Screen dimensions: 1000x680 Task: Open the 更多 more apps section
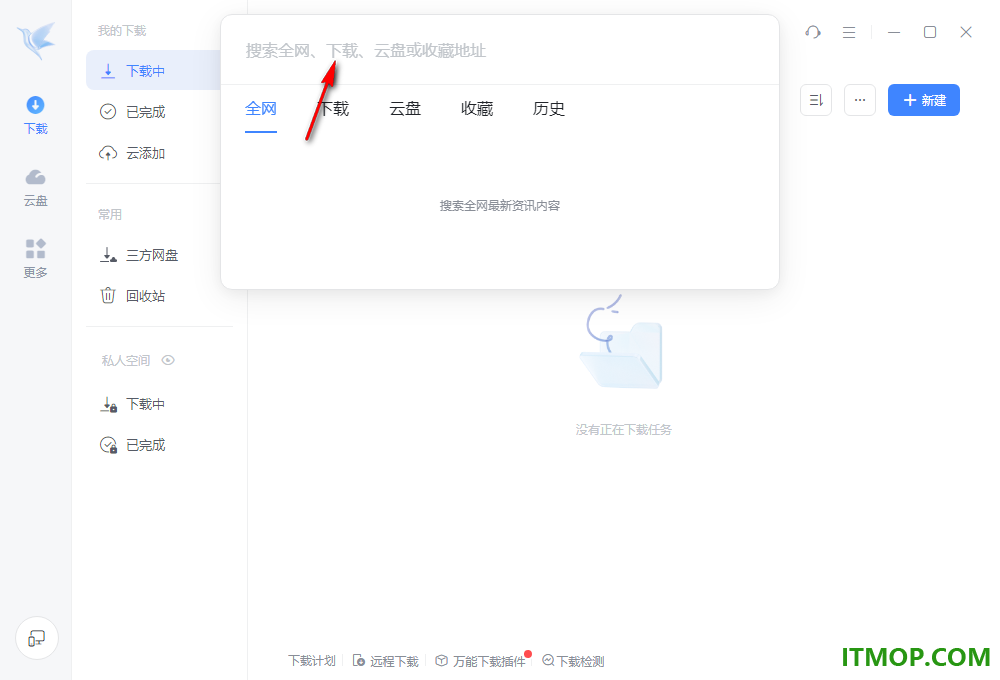tap(36, 259)
